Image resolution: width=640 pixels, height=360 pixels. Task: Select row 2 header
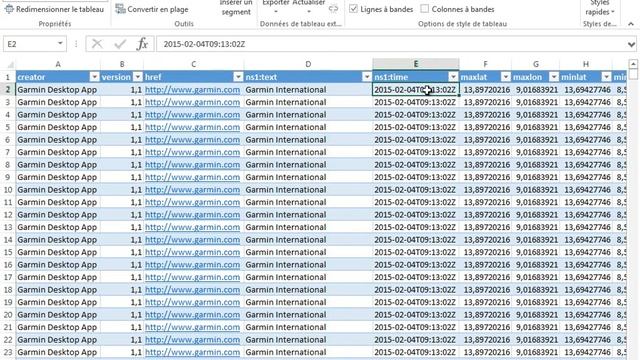pos(8,89)
